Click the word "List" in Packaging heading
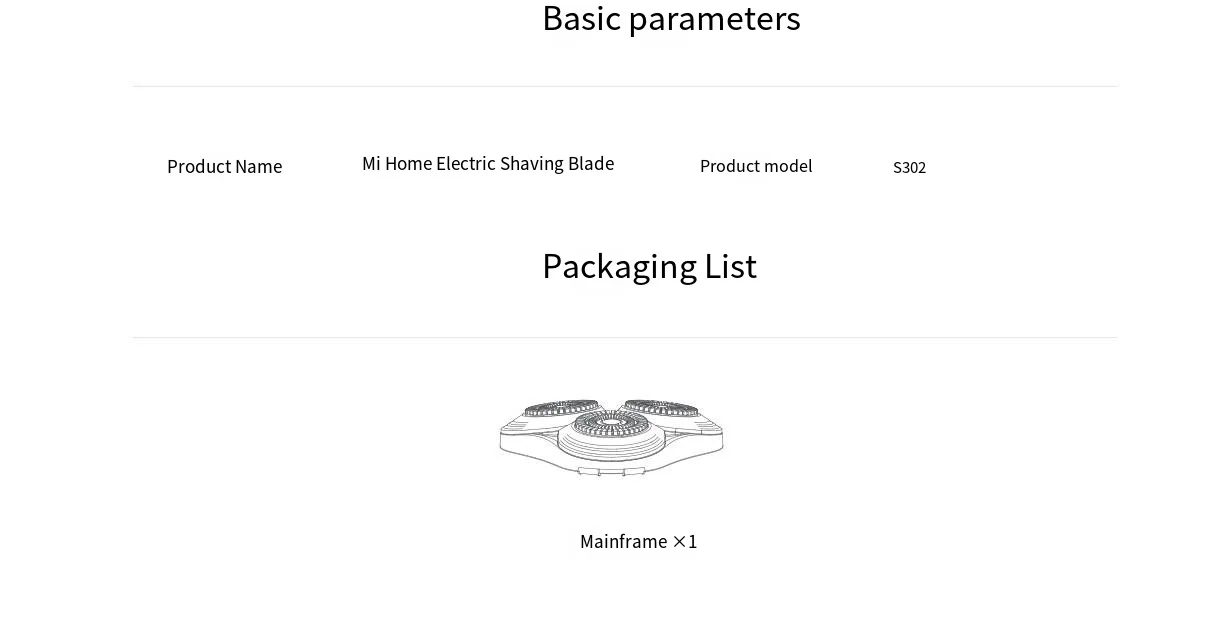The image size is (1226, 628). click(x=730, y=266)
